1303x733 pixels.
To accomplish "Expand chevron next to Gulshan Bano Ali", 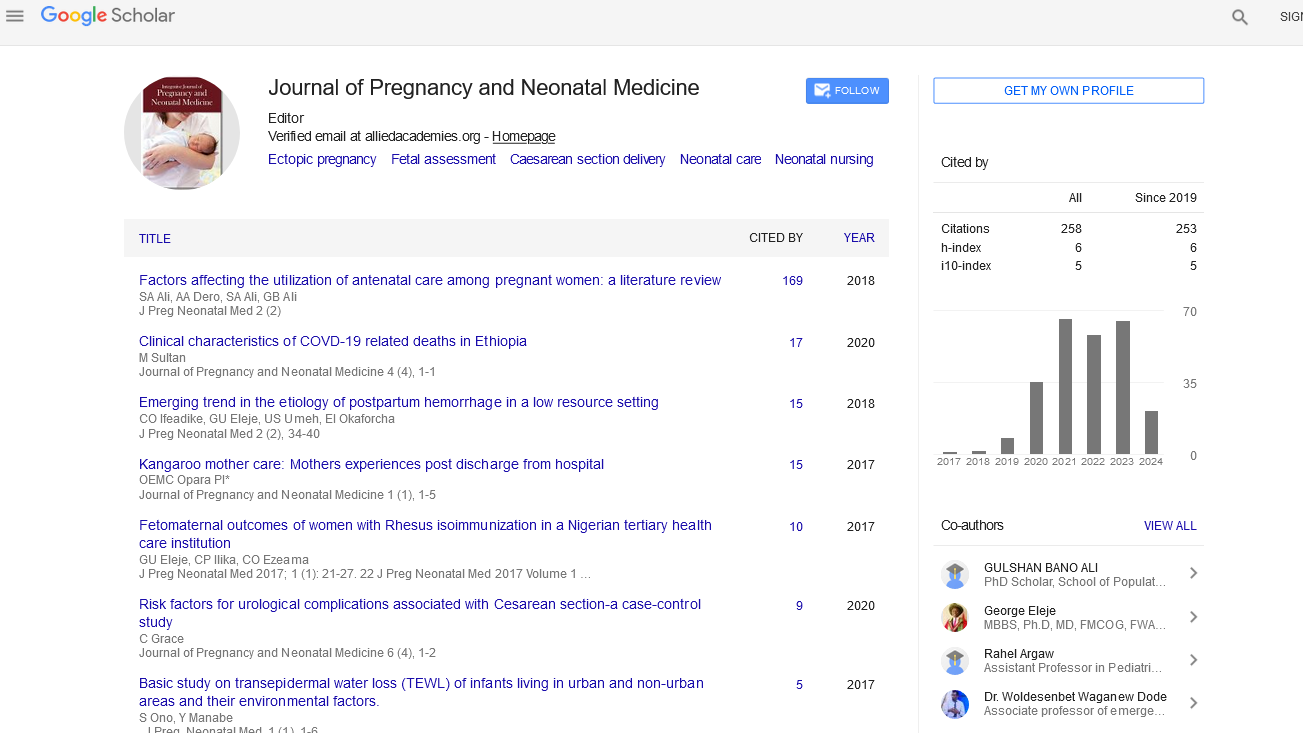I will point(1192,573).
